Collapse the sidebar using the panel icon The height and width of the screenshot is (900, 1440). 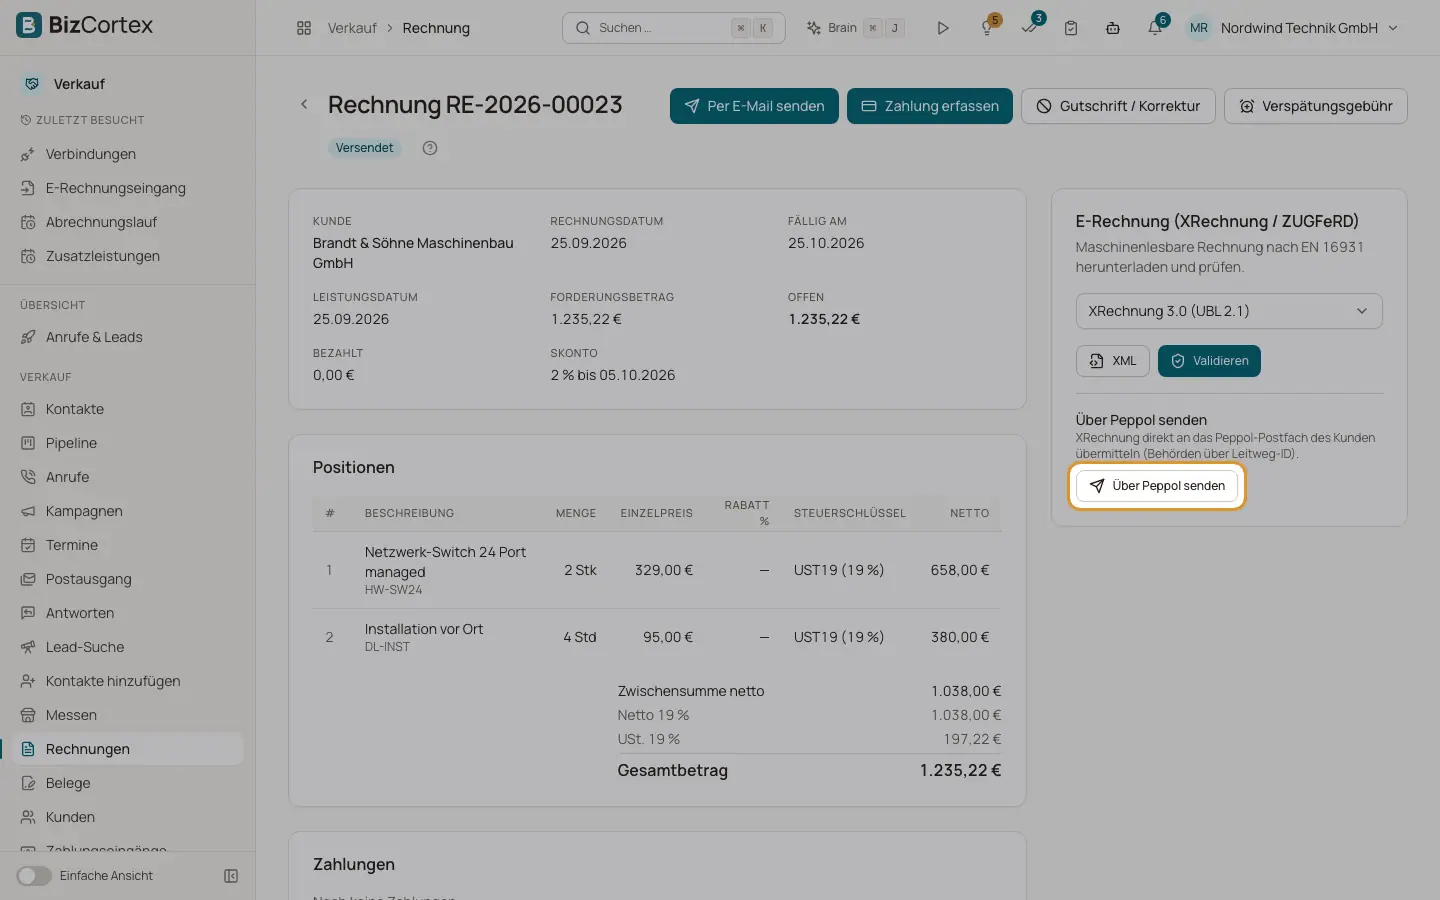point(231,876)
